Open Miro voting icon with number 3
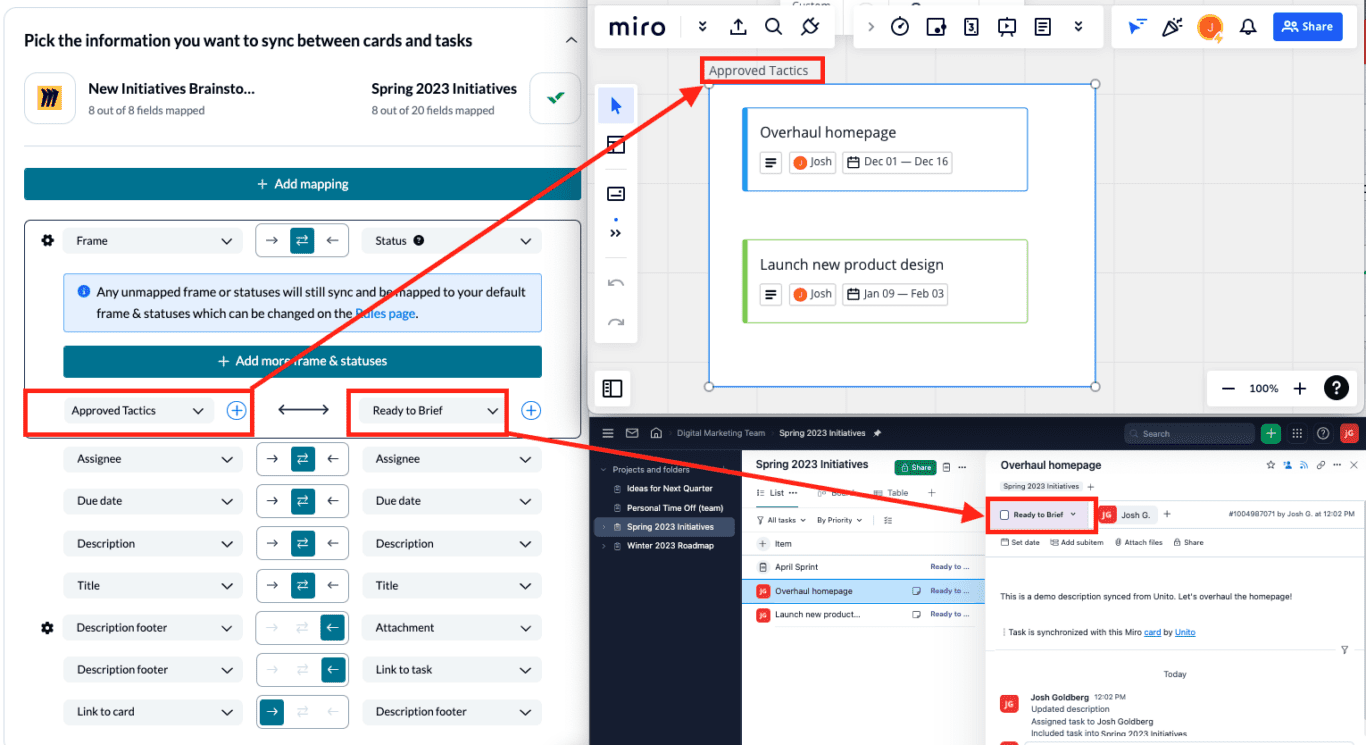This screenshot has height=745, width=1366. click(x=971, y=27)
